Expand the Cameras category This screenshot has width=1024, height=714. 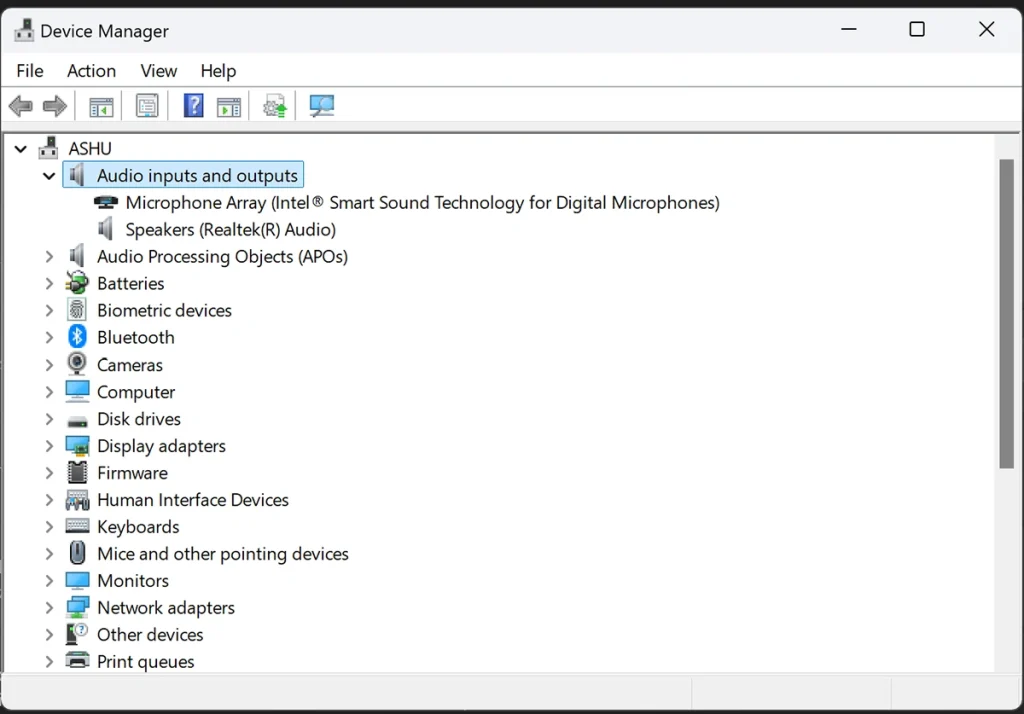49,365
